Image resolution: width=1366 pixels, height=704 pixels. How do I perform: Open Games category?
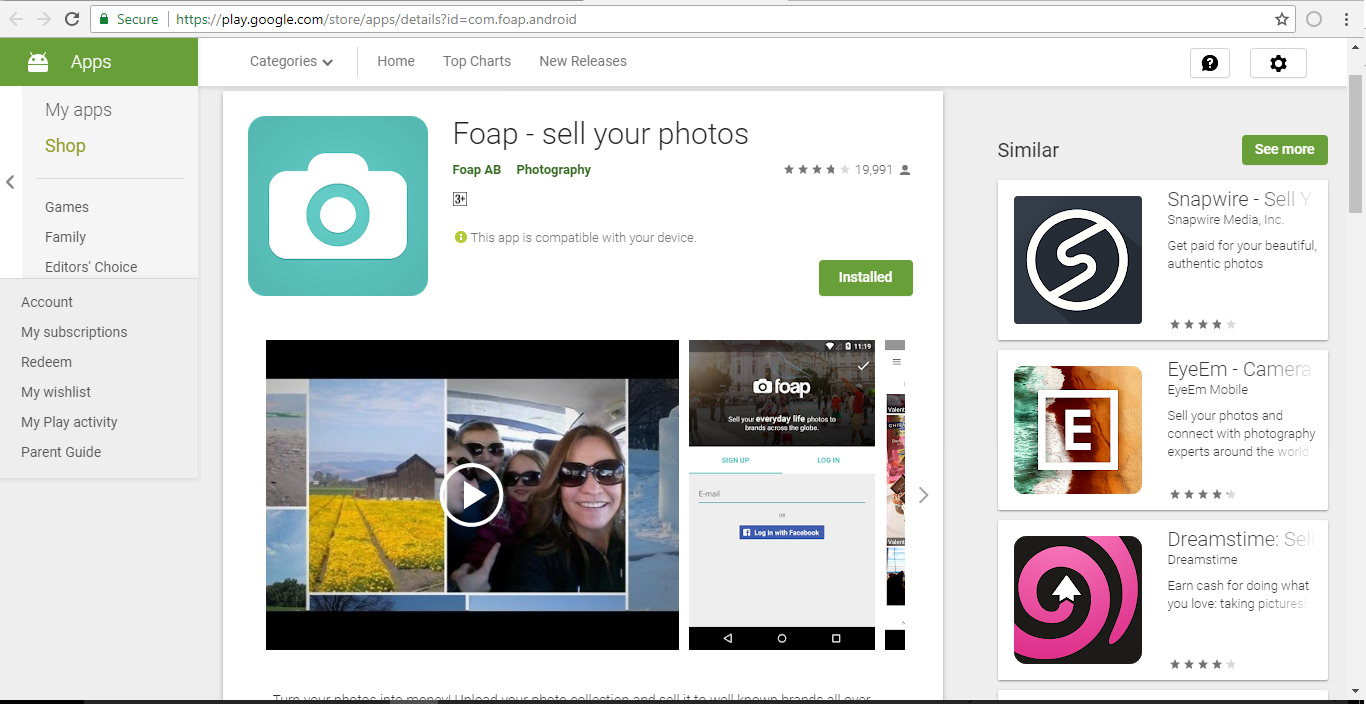[x=67, y=207]
